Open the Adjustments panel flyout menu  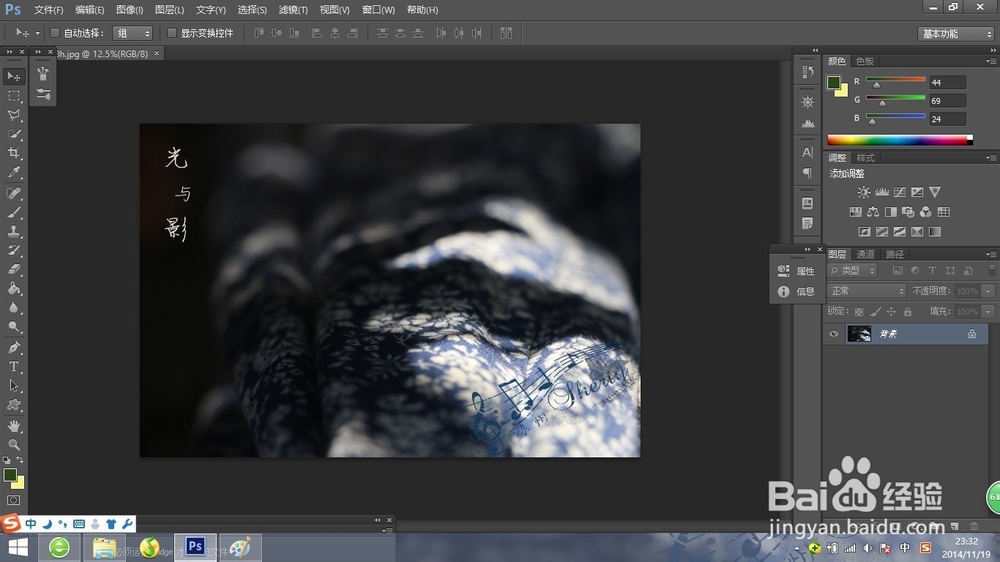tap(990, 158)
